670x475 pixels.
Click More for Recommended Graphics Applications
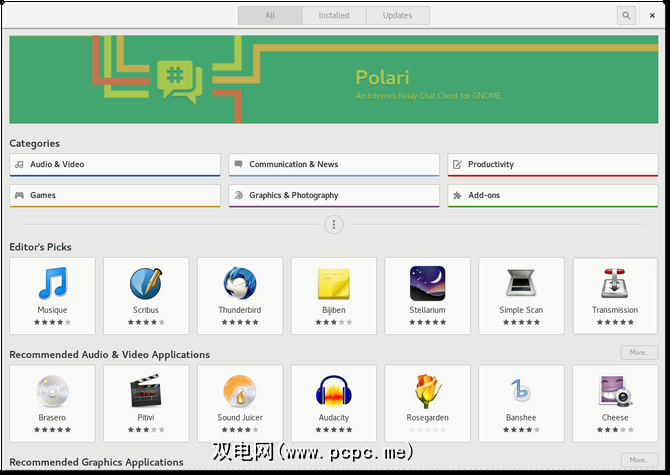639,460
